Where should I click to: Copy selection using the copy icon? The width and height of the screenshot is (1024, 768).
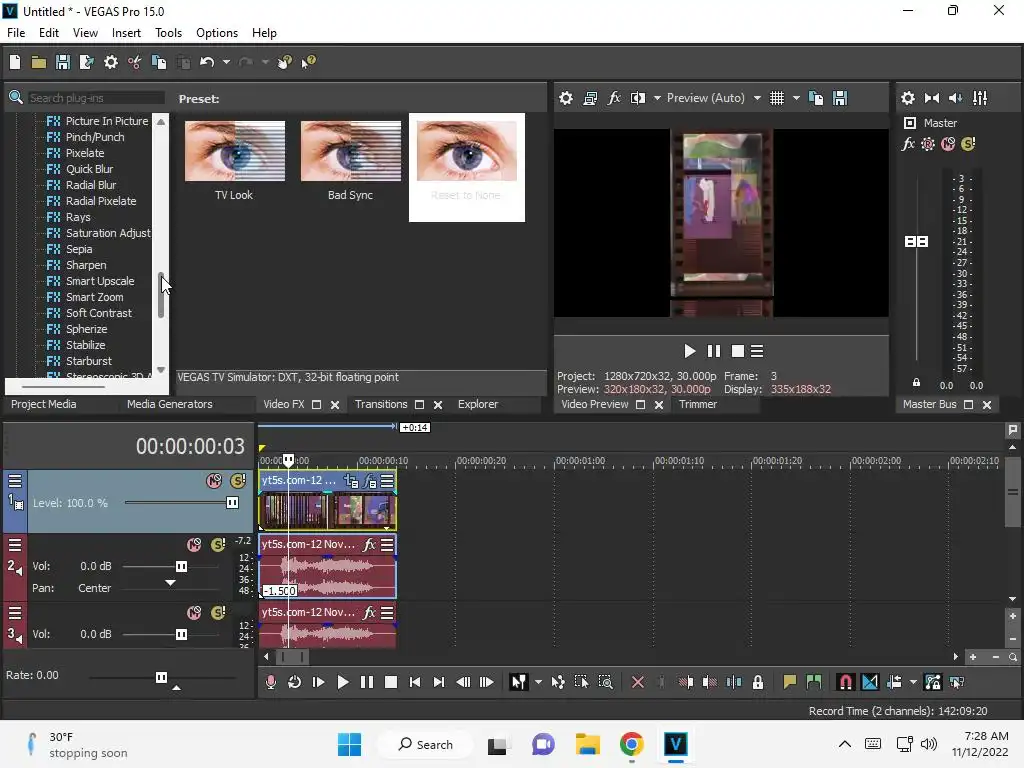pyautogui.click(x=159, y=62)
